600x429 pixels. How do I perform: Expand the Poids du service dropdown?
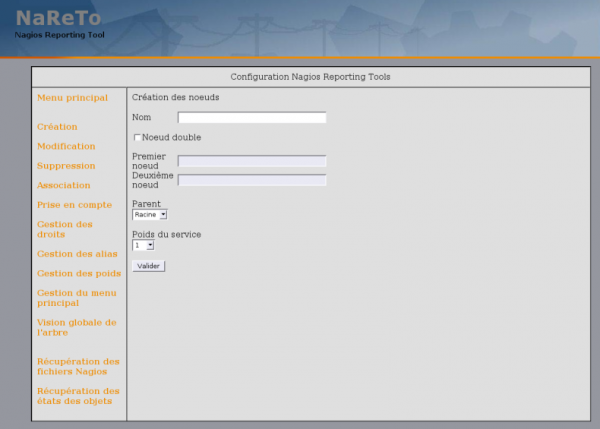(x=143, y=245)
